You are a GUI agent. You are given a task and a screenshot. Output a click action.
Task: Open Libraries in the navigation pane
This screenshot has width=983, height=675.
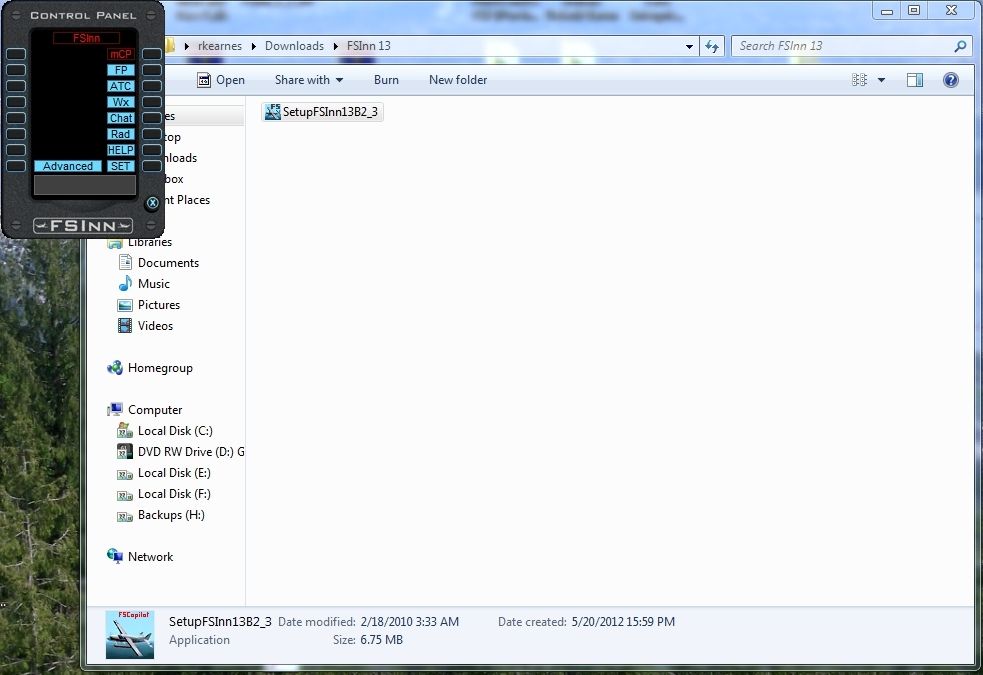tap(150, 242)
